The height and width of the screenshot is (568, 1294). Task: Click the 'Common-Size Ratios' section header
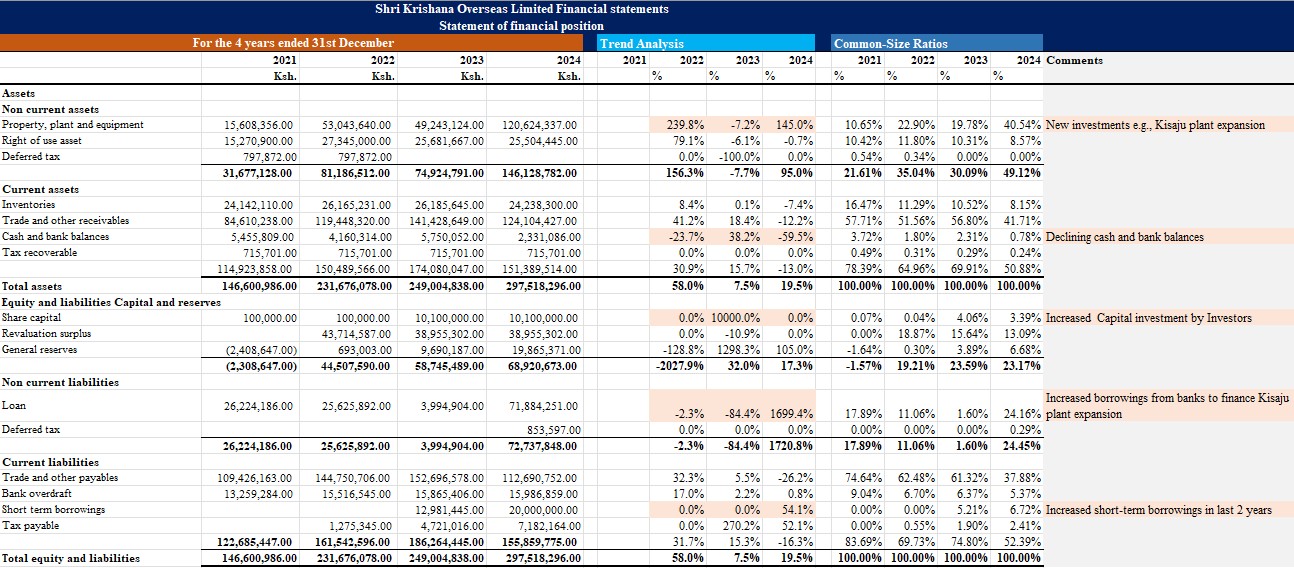(x=892, y=43)
